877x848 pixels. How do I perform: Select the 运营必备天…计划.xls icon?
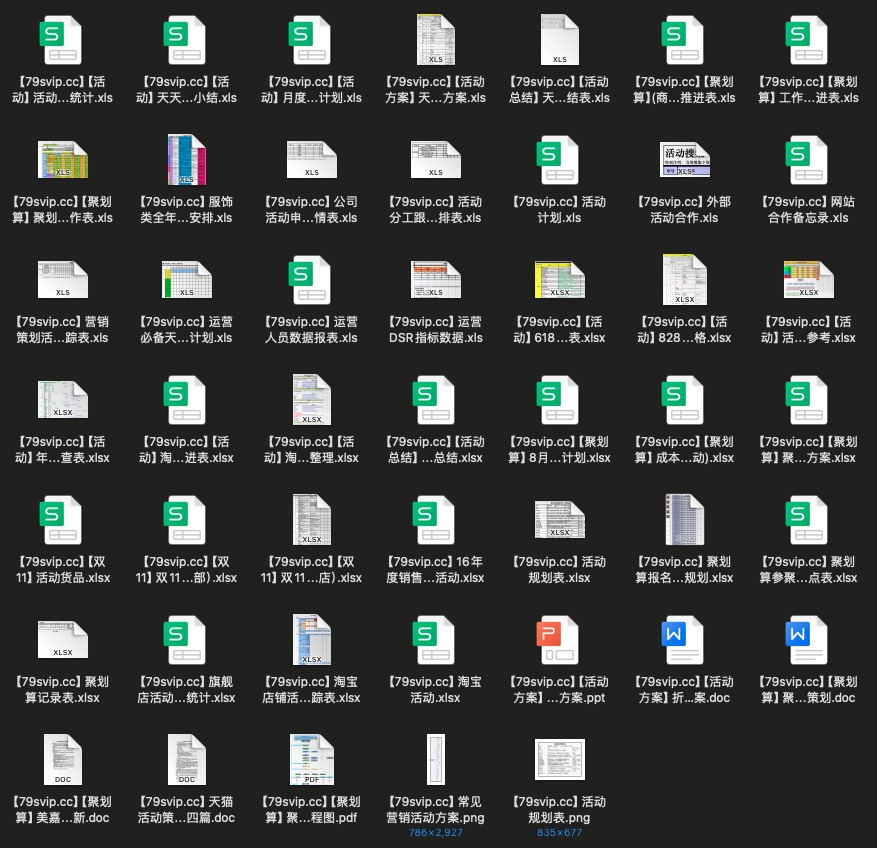coord(186,280)
